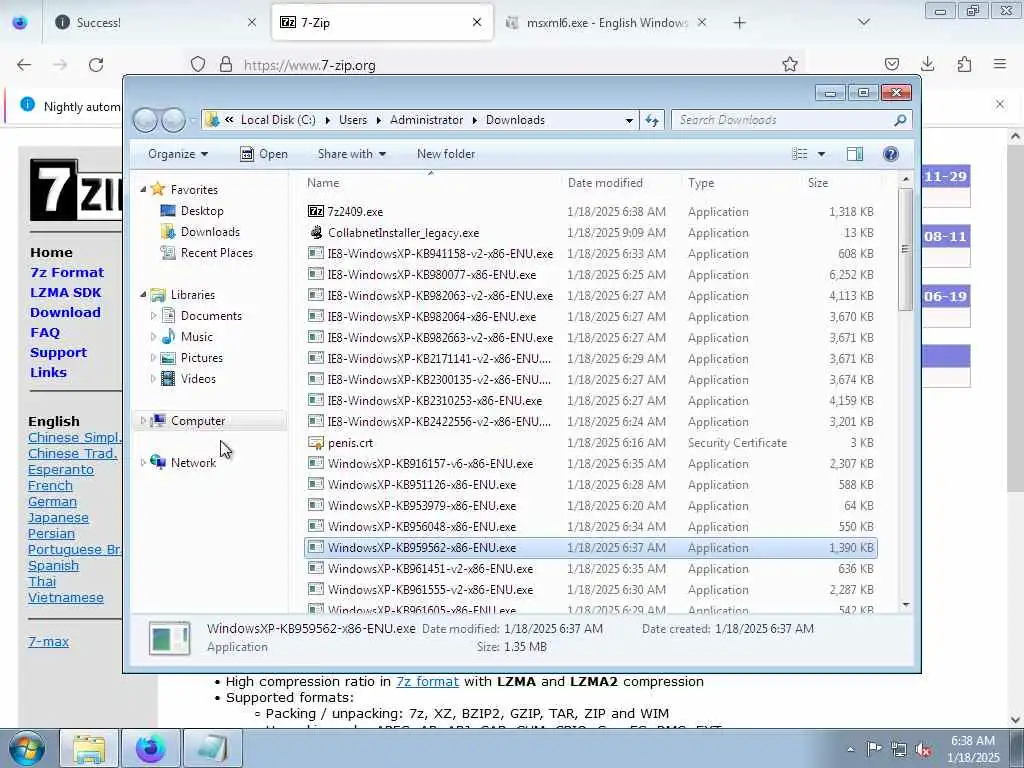Click Firefox Nightly taskbar icon
1024x768 pixels.
pos(151,748)
